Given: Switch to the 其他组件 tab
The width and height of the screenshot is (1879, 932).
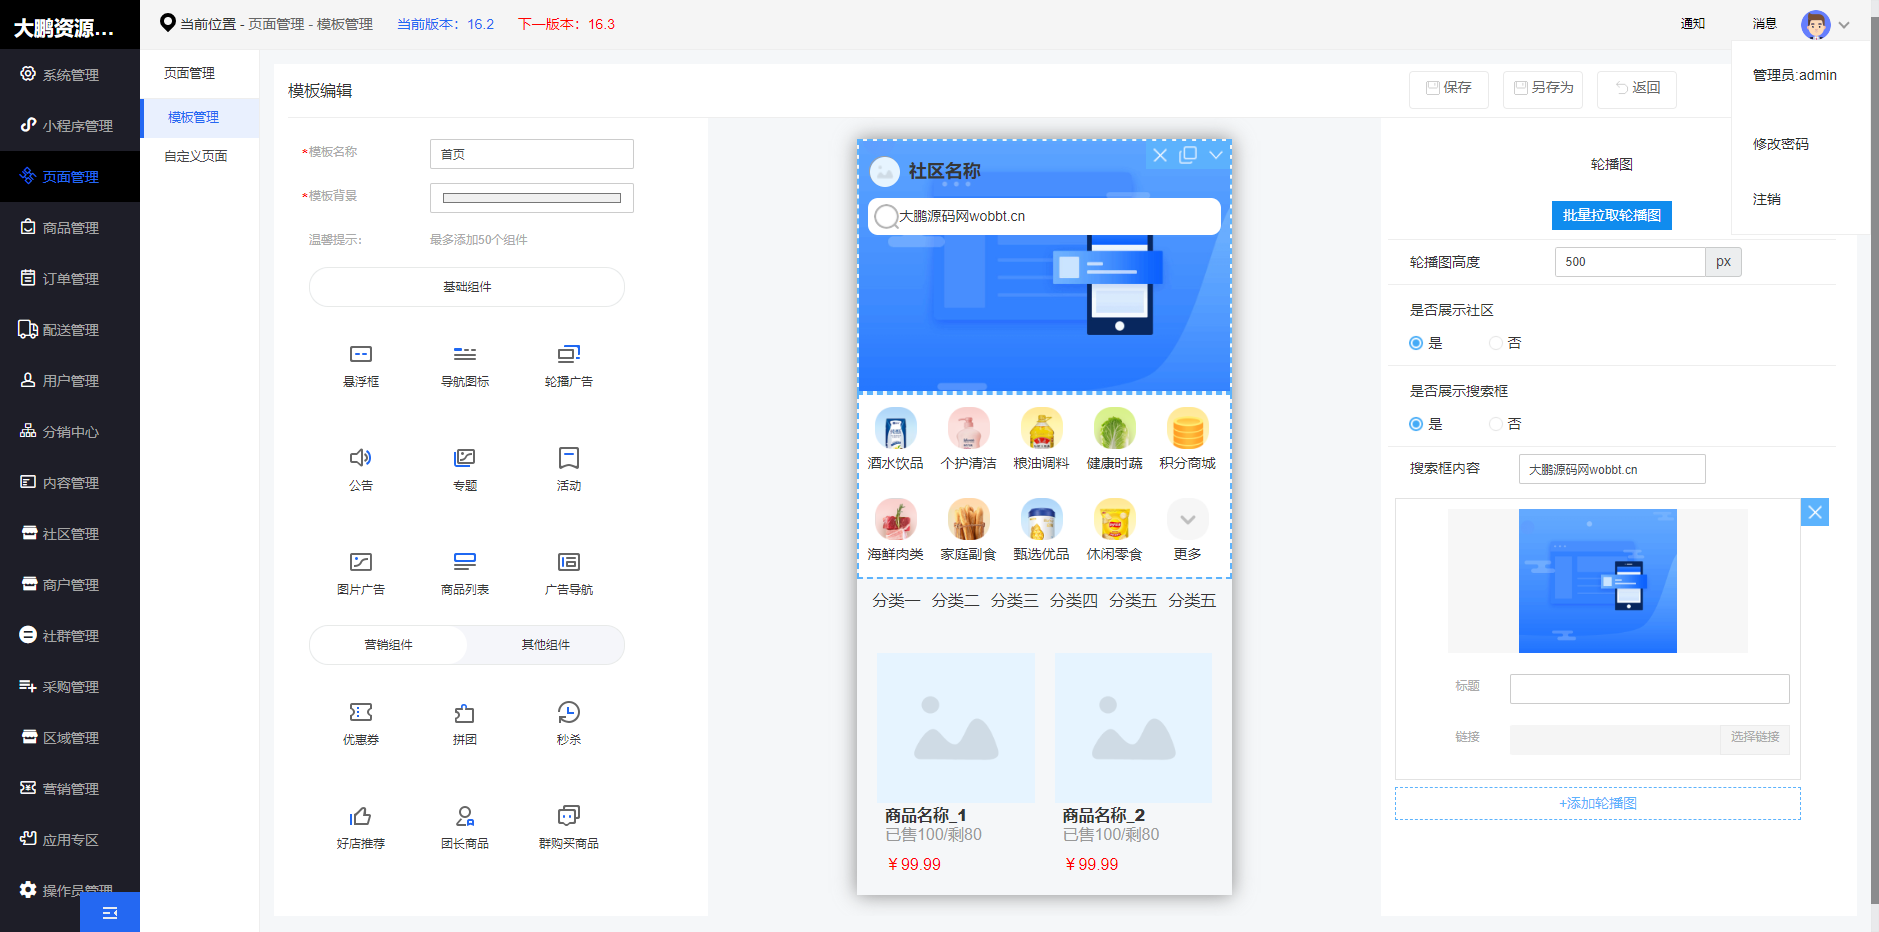Looking at the screenshot, I should pos(544,645).
